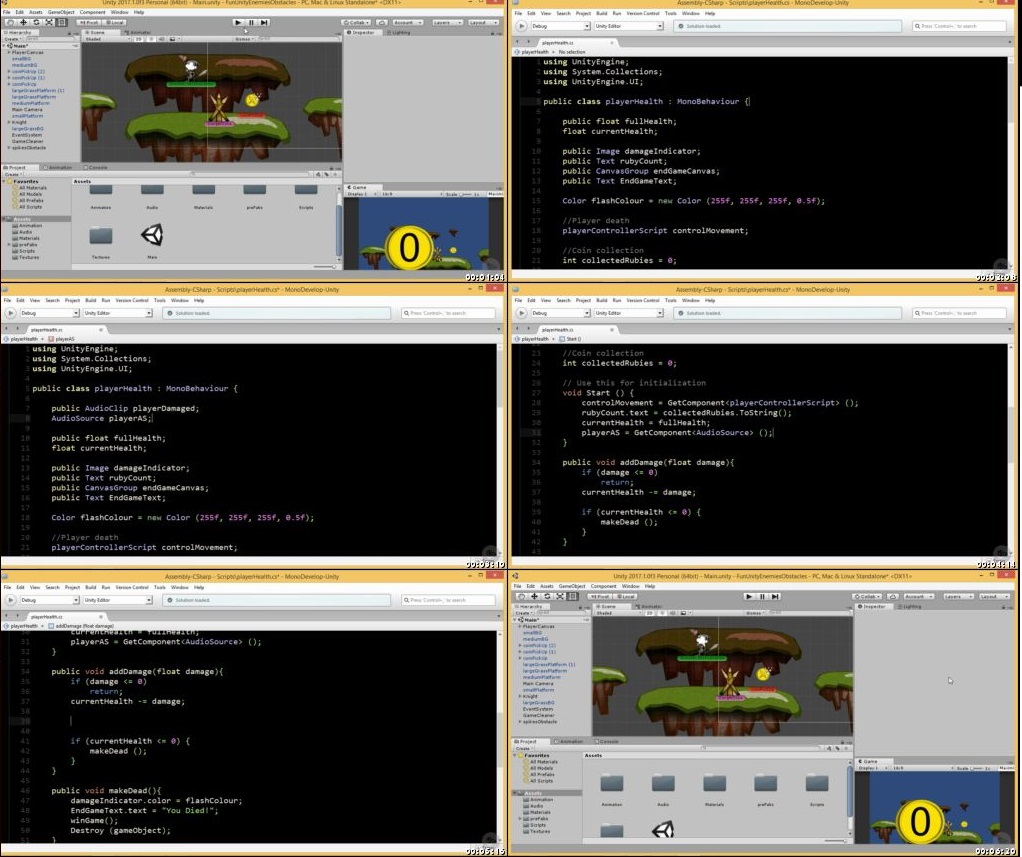
Task: Click the Step button in bottom-right Unity window
Action: (x=775, y=596)
